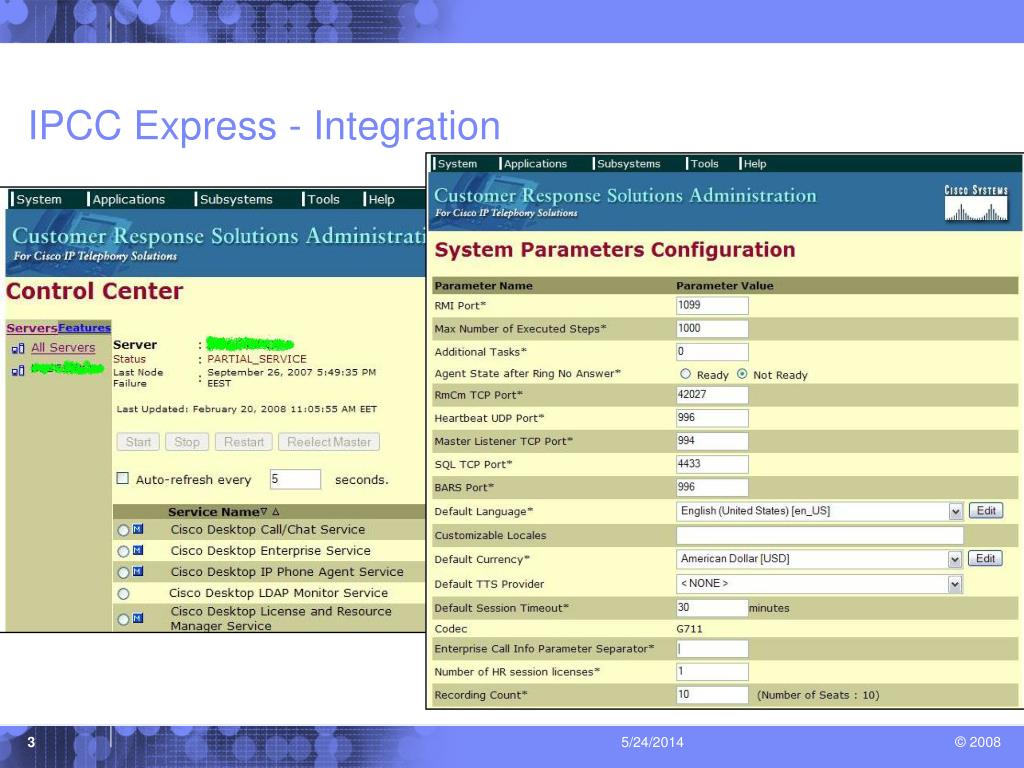Viewport: 1024px width, 768px height.
Task: Open System menu in System Parameters window
Action: (457, 164)
